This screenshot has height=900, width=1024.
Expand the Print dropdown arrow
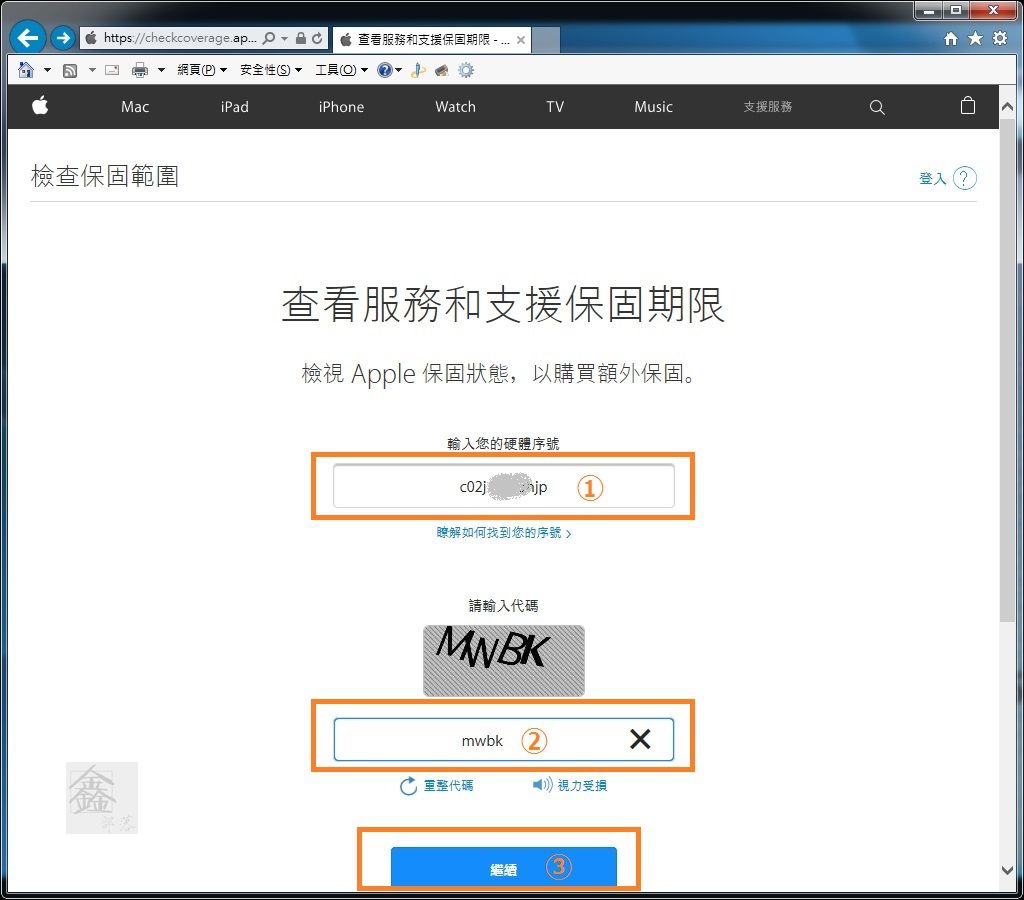click(x=161, y=70)
